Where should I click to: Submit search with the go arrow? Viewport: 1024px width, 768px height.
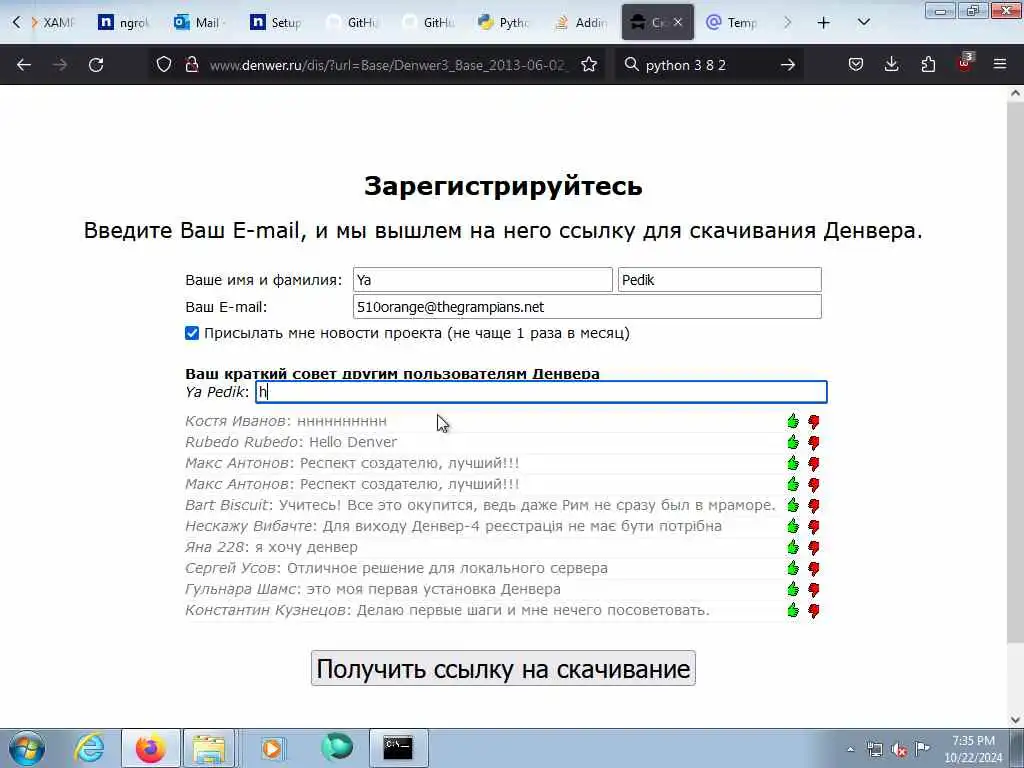pos(788,65)
